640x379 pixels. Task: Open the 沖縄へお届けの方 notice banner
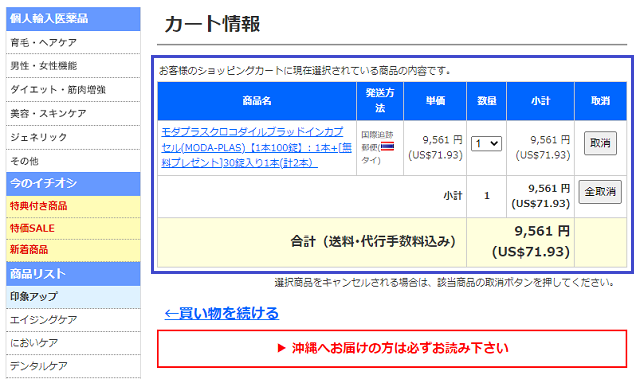pos(392,348)
